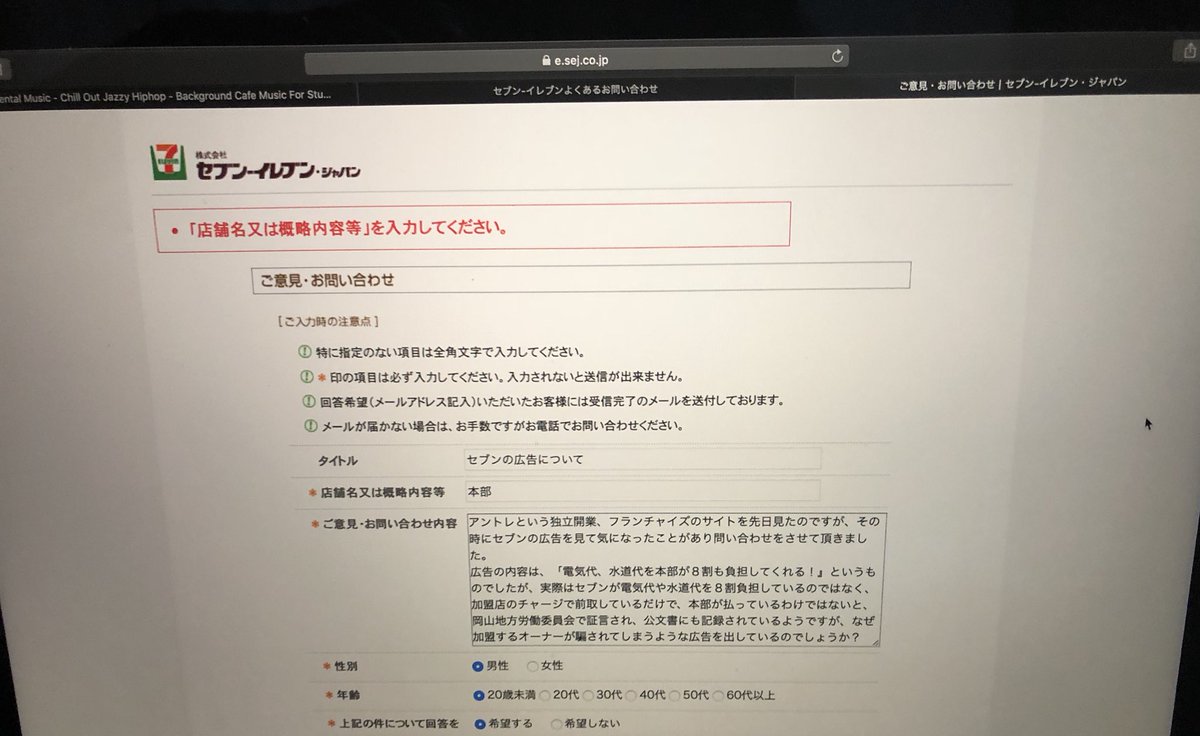Screen dimensions: 1200x736
Task: Click the Safari reload page icon
Action: [x=836, y=57]
